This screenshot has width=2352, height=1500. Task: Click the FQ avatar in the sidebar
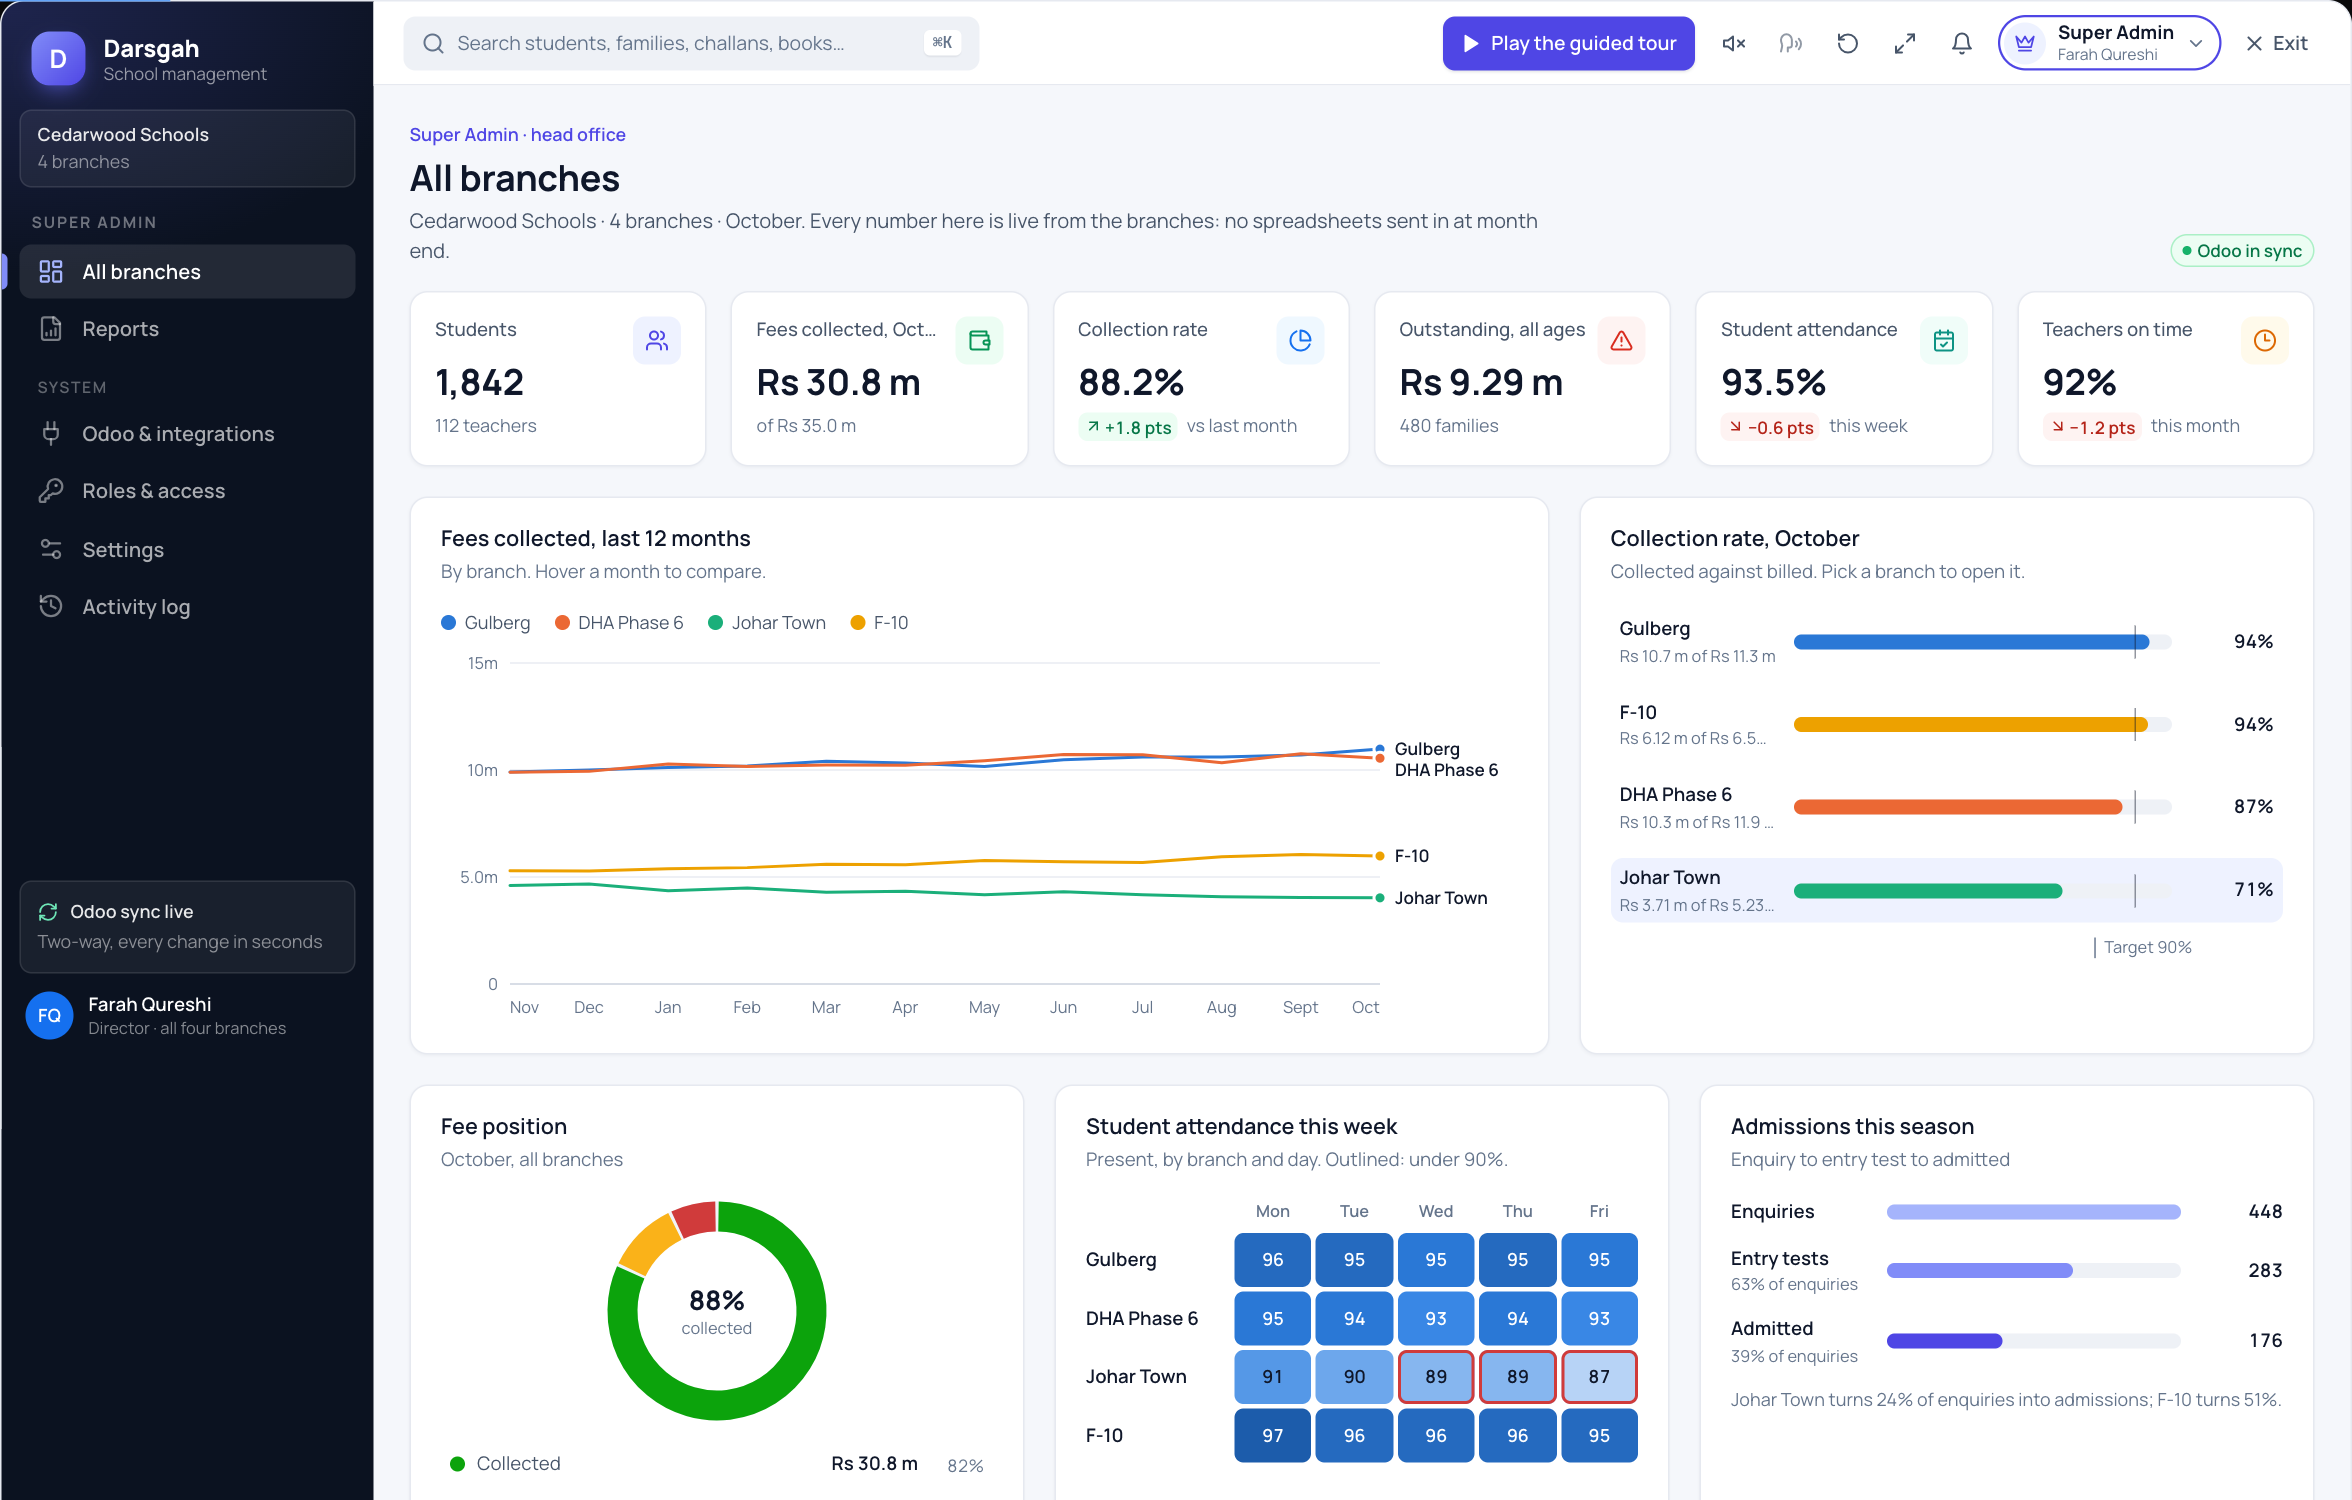tap(49, 1016)
